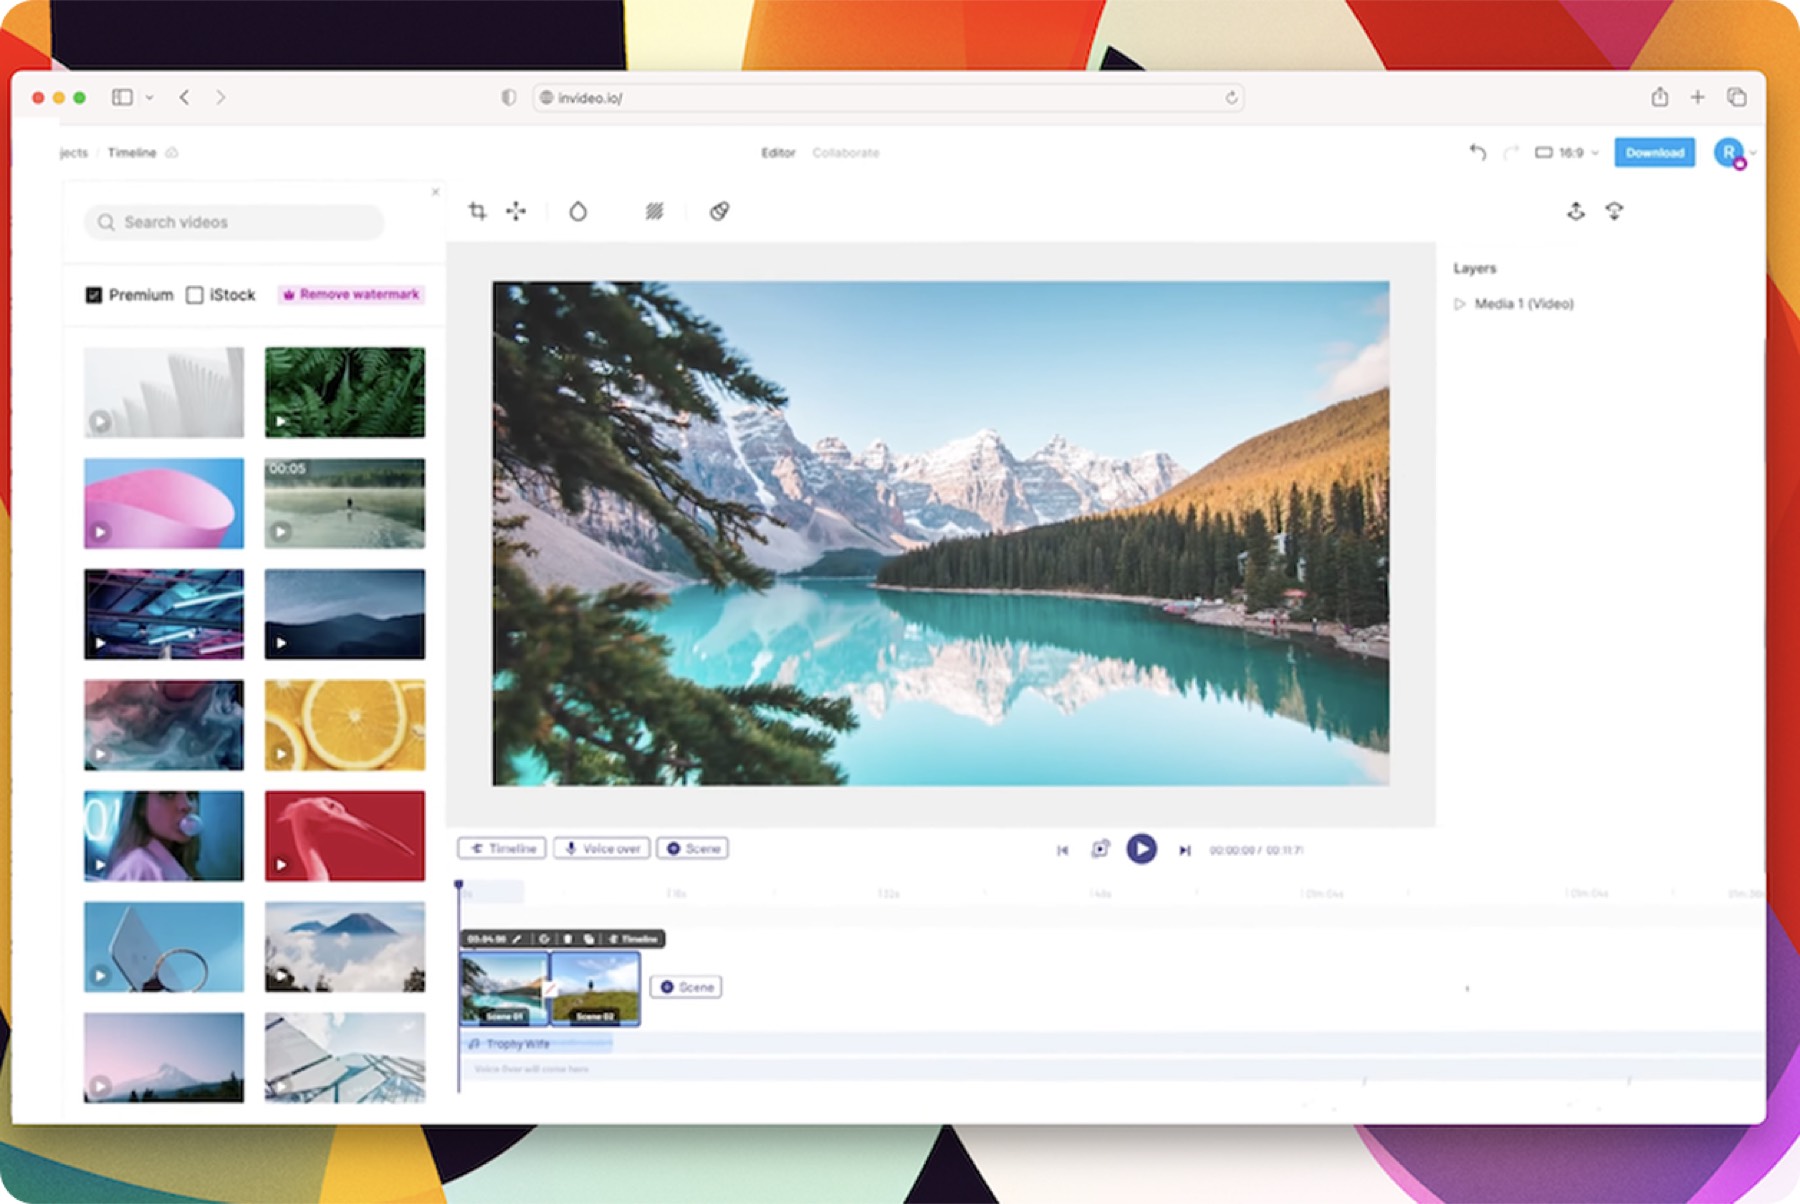Click the Search videos field
1800x1204 pixels.
coord(234,222)
